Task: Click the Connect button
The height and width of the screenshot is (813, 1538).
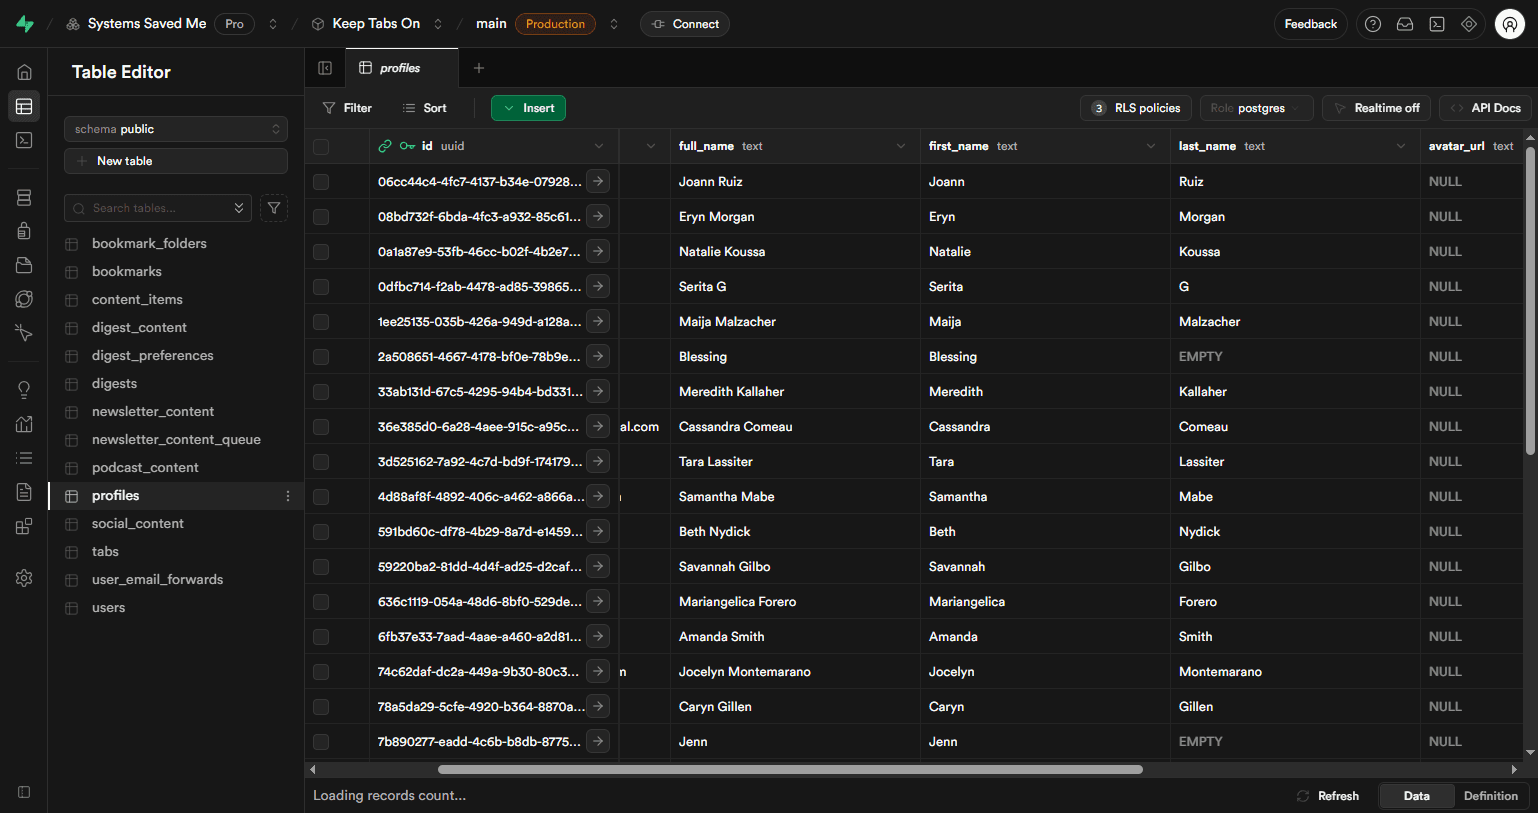Action: (685, 24)
